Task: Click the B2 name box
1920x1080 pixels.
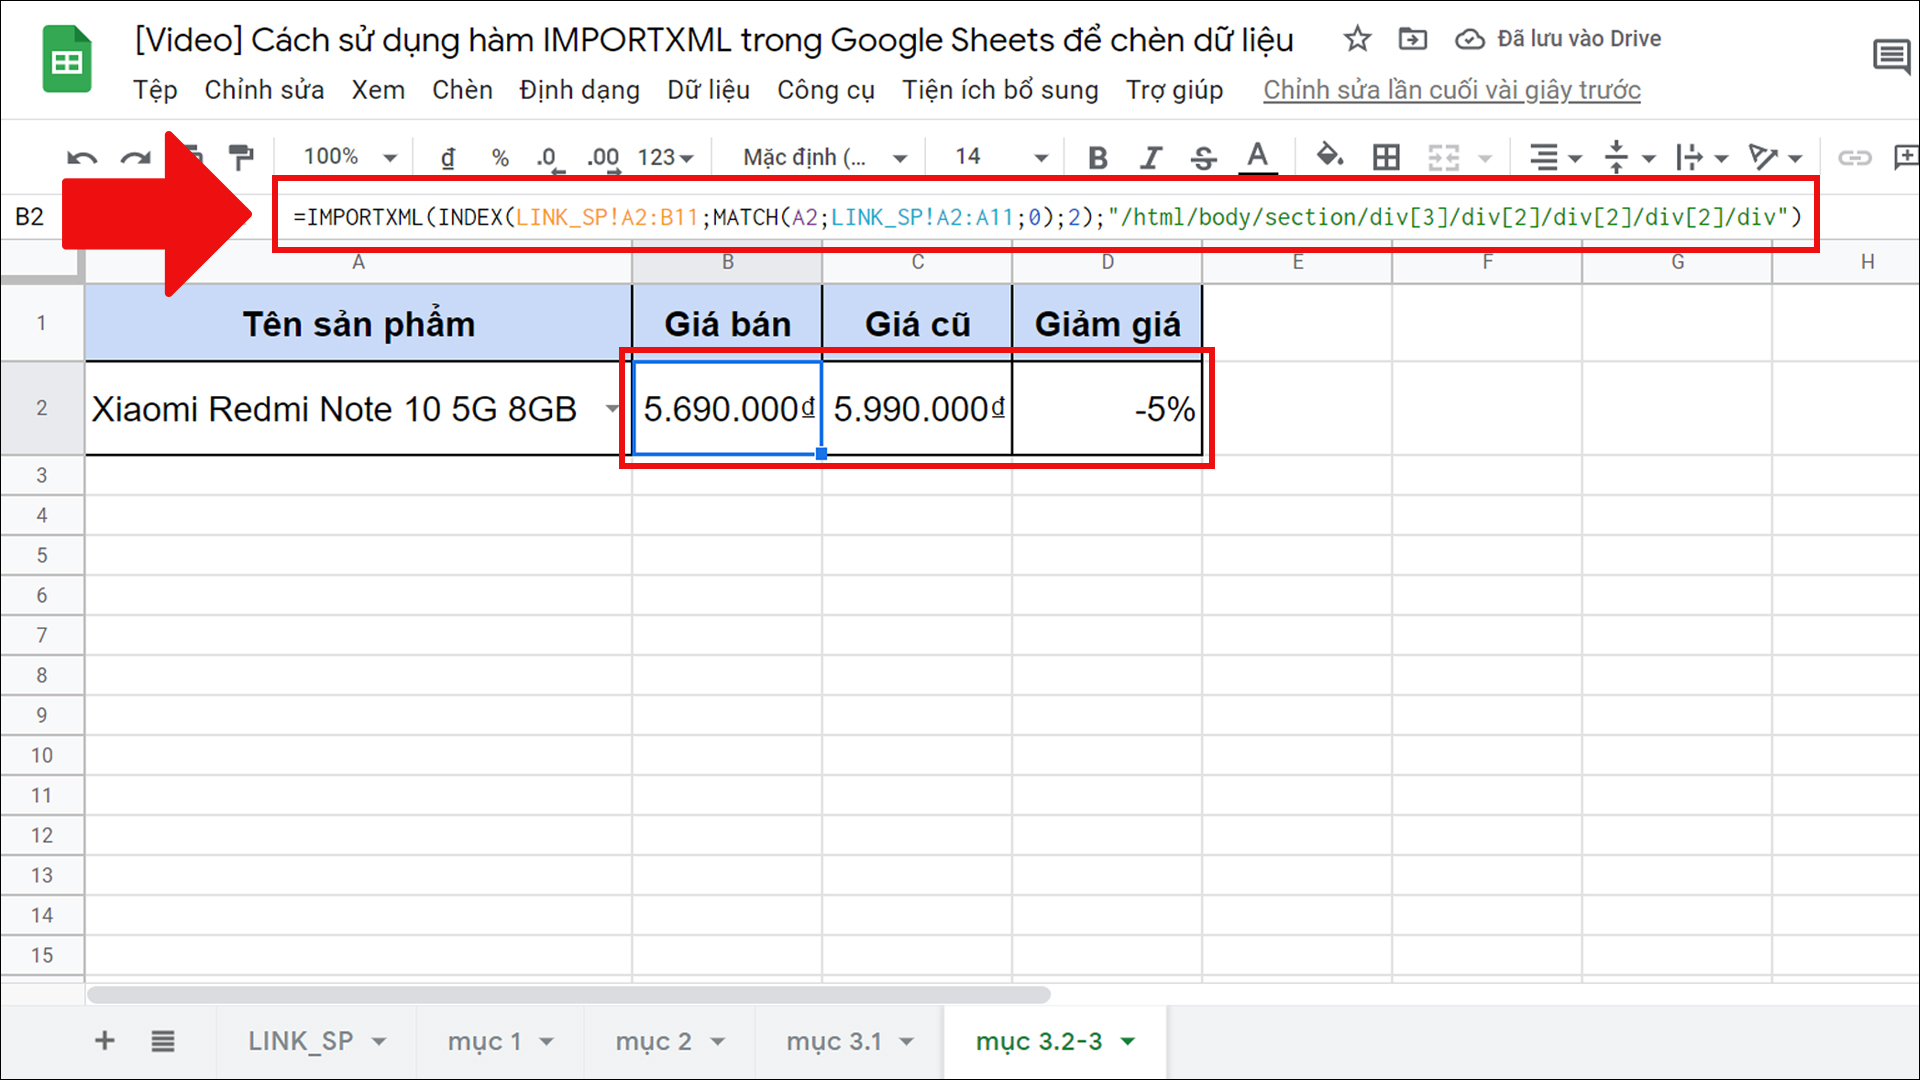Action: 30,217
